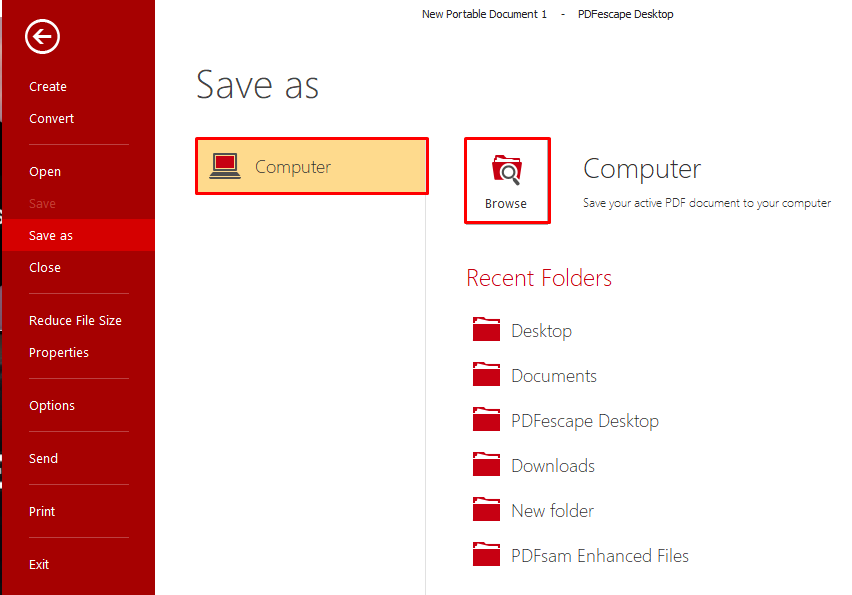Click the PDFsam Enhanced Files folder icon
This screenshot has height=595, width=852.
[486, 555]
